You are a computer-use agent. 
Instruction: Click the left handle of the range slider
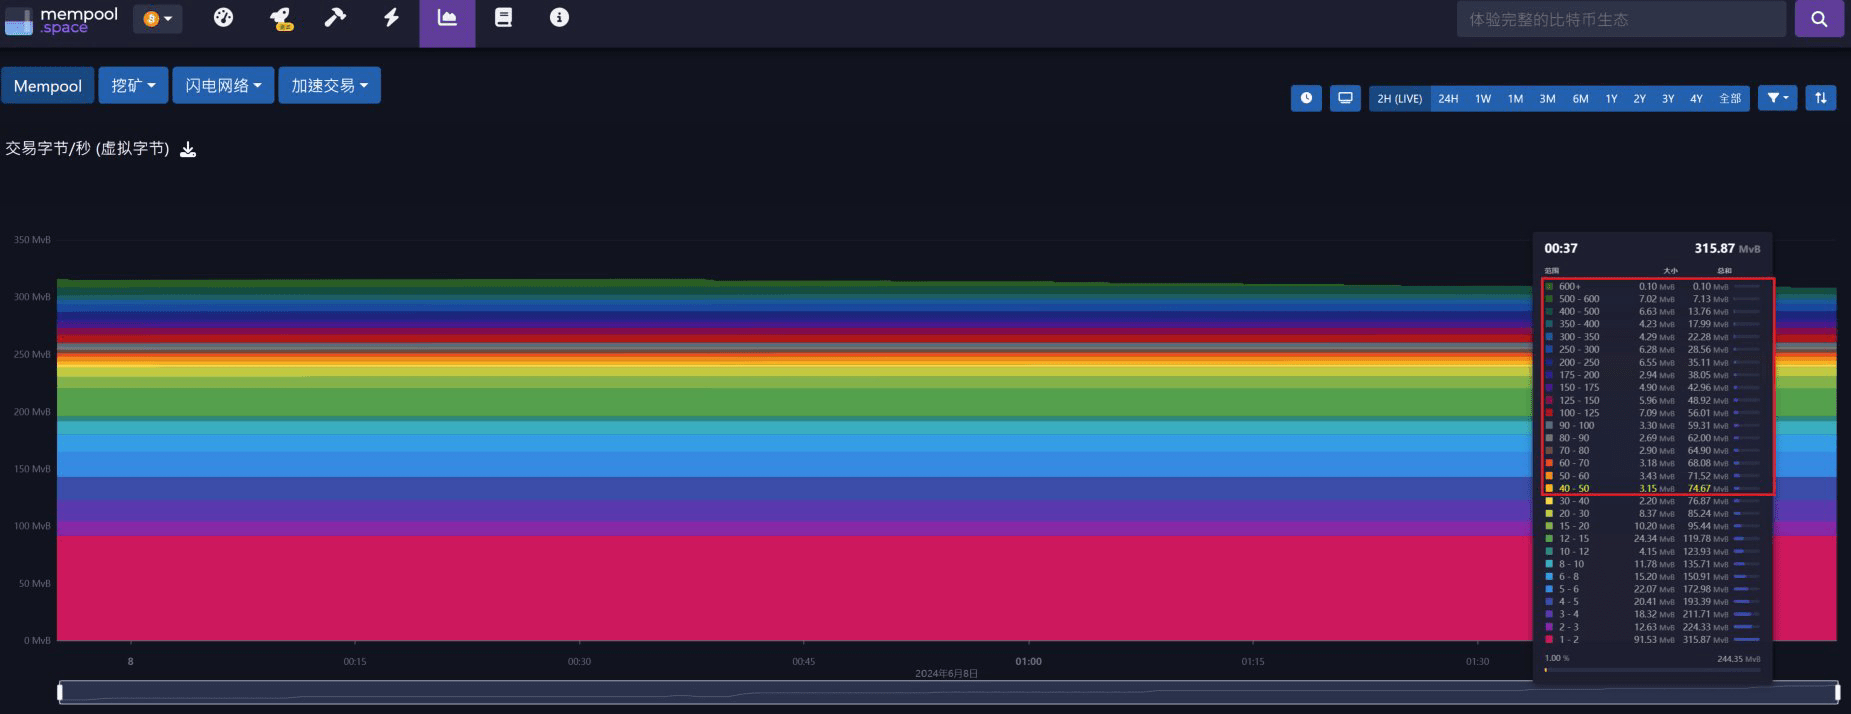(60, 692)
